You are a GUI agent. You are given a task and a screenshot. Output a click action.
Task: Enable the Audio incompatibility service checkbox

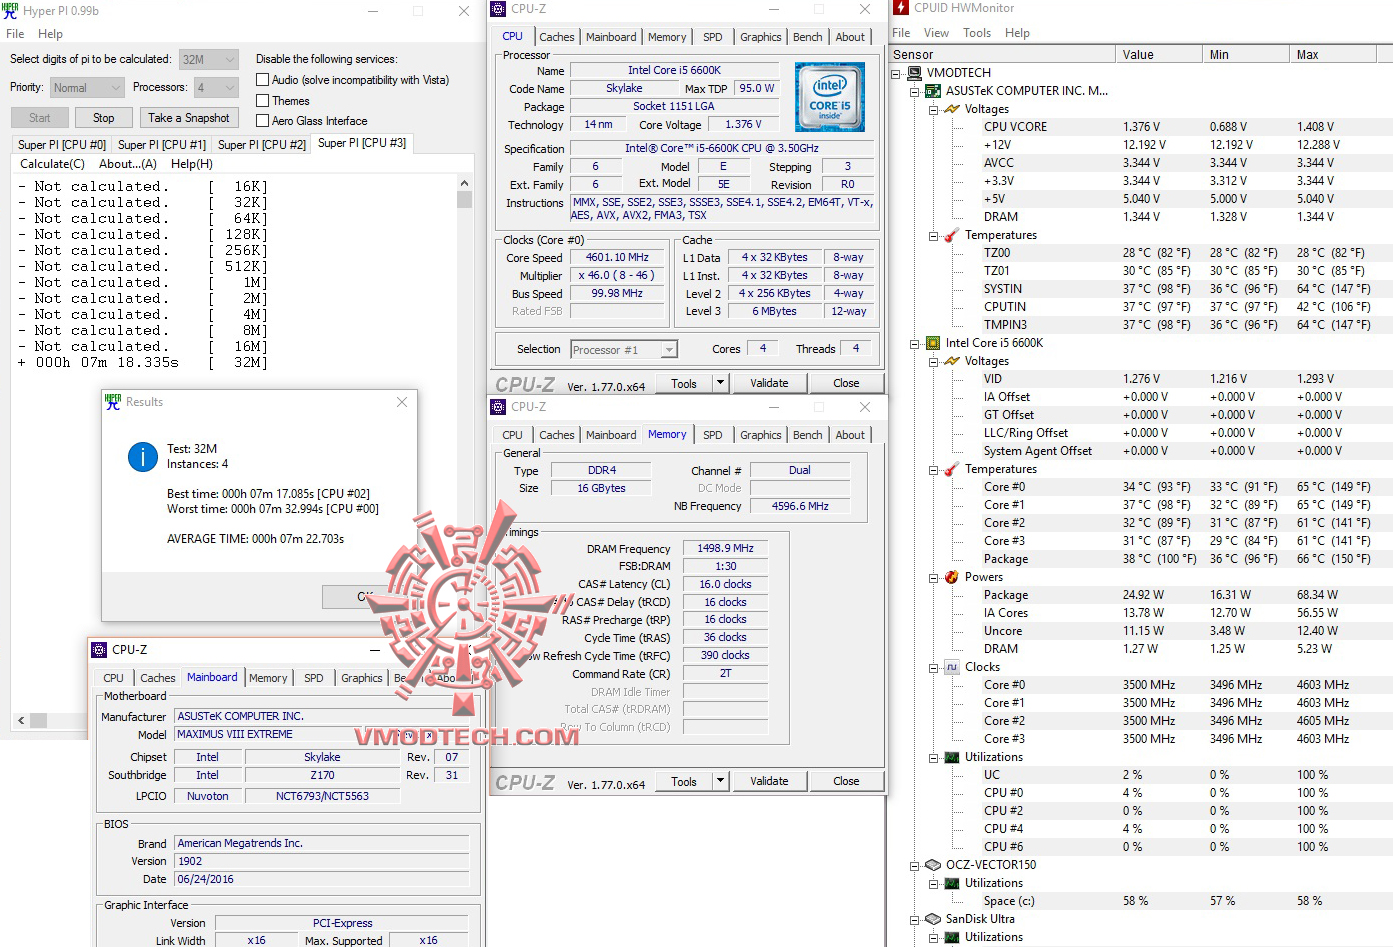coord(261,80)
